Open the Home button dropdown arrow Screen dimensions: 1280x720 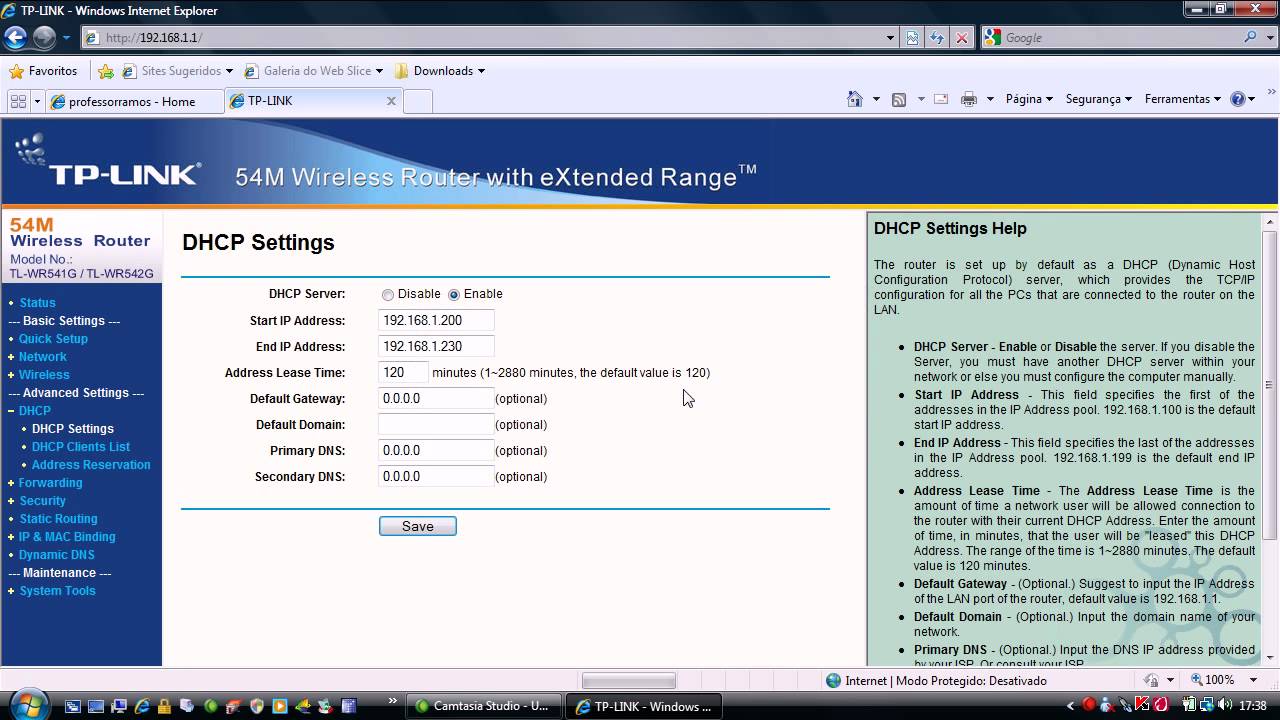[x=876, y=99]
